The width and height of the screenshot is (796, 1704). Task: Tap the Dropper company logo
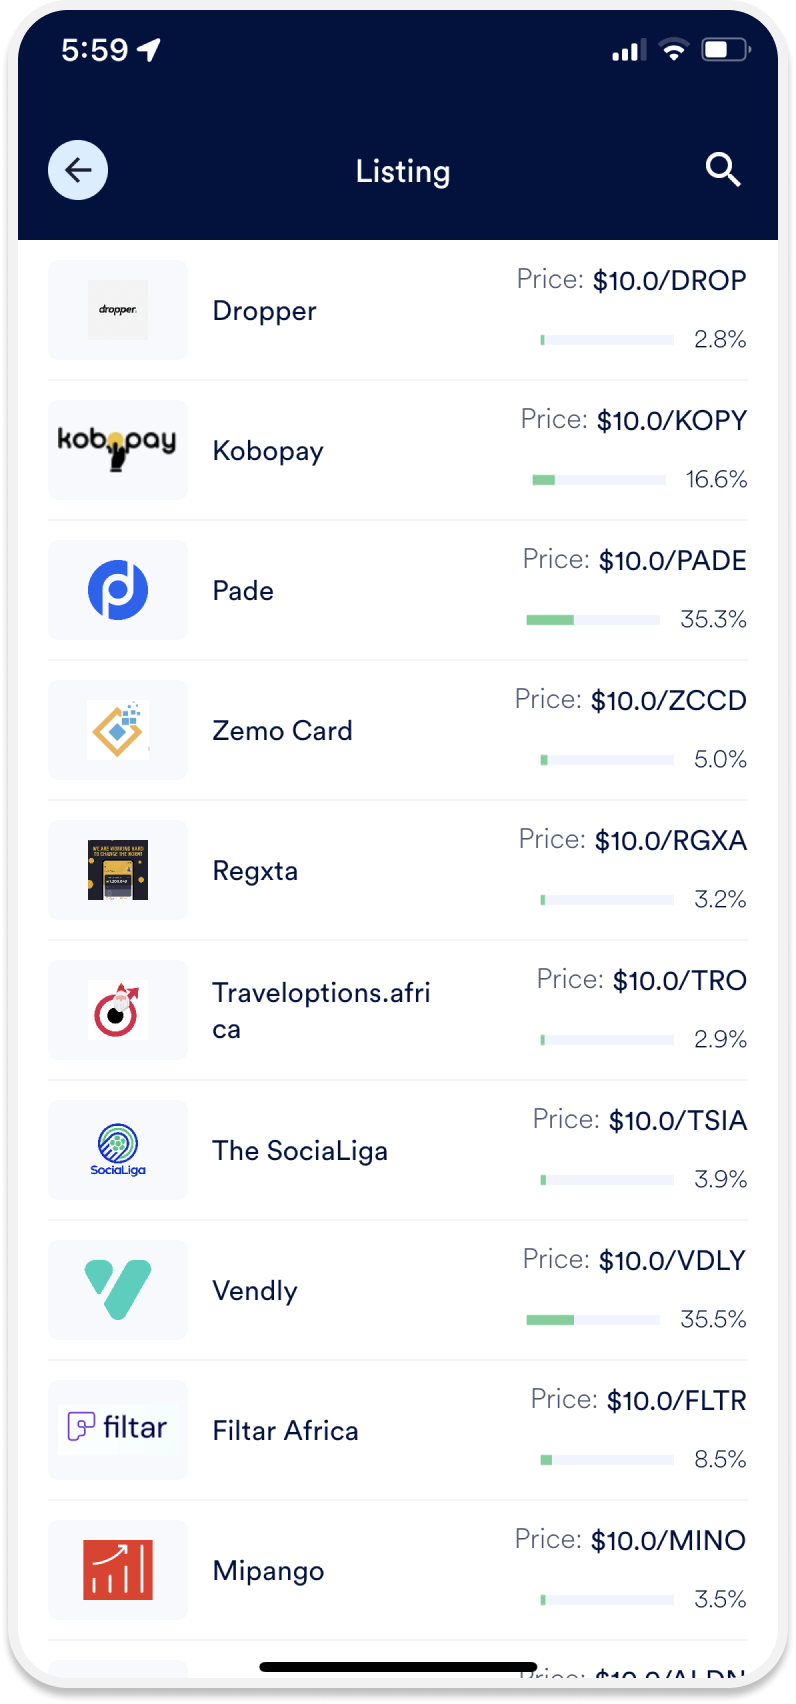(x=118, y=310)
